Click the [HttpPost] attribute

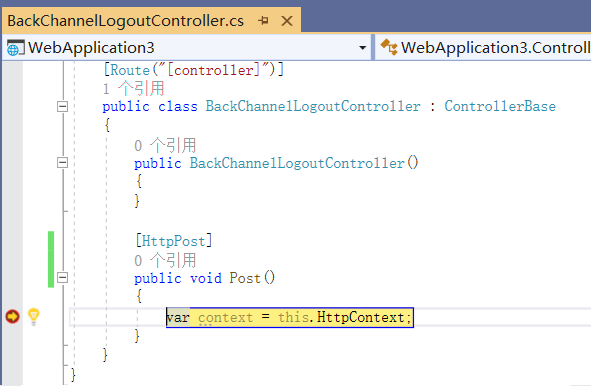click(x=174, y=241)
